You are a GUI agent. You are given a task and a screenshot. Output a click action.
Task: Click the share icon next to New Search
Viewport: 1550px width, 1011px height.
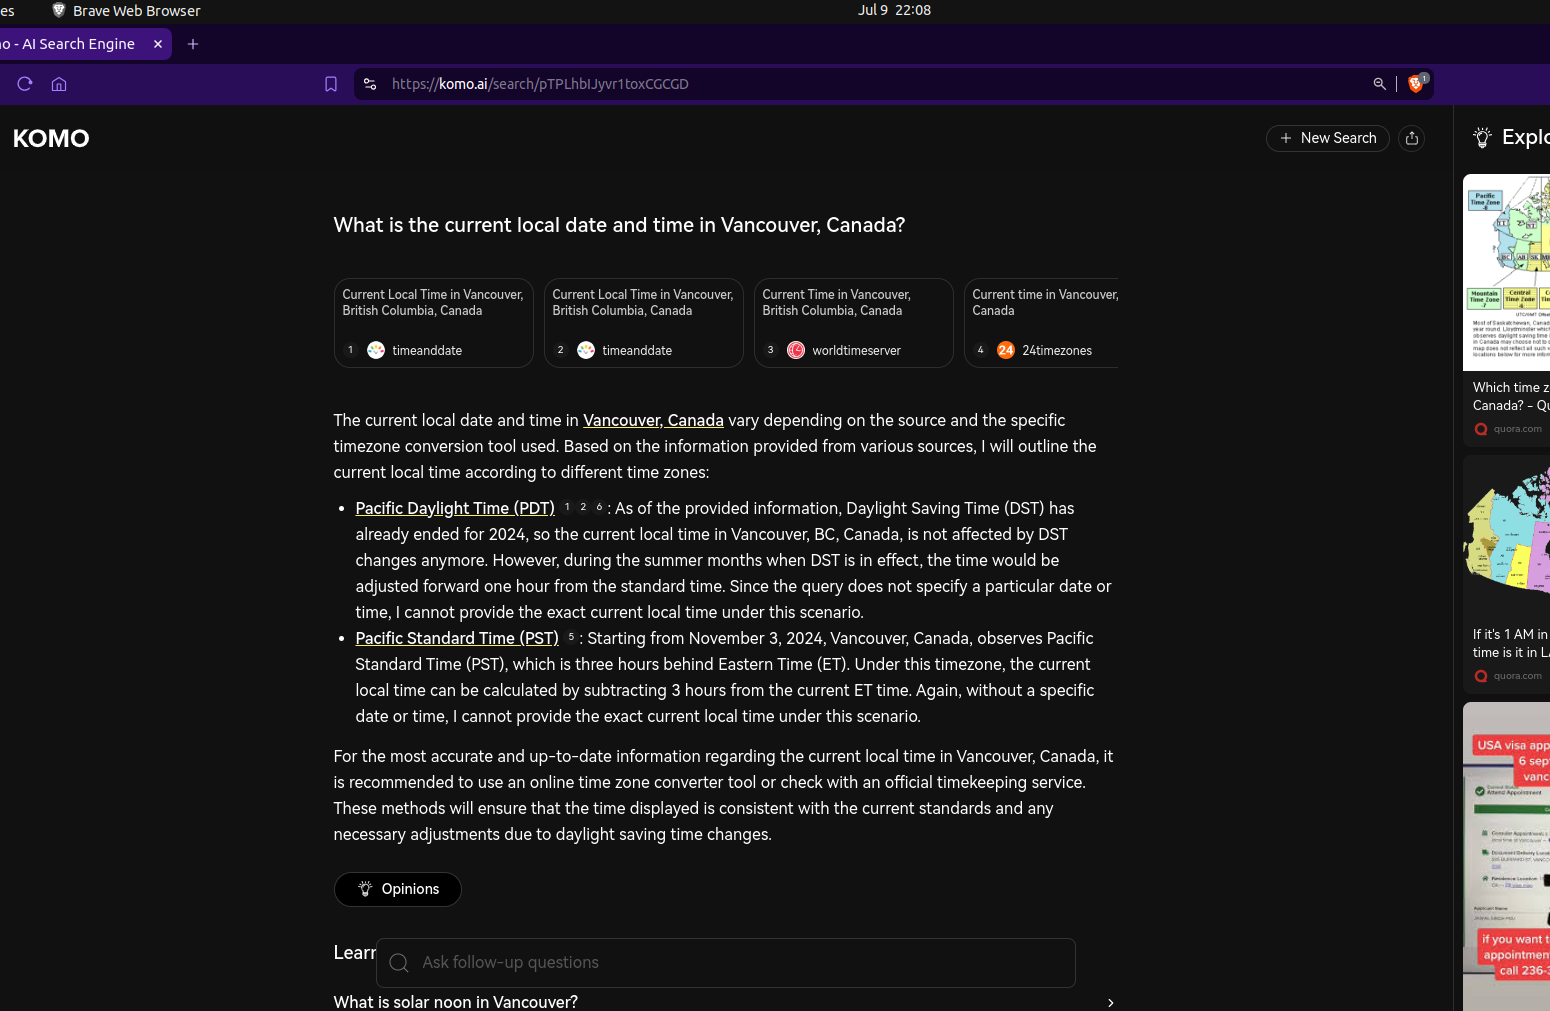(x=1412, y=138)
